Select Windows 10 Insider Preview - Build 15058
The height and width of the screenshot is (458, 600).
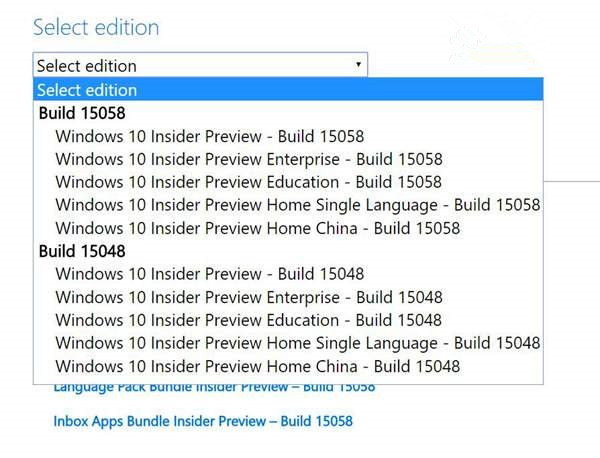(x=210, y=136)
